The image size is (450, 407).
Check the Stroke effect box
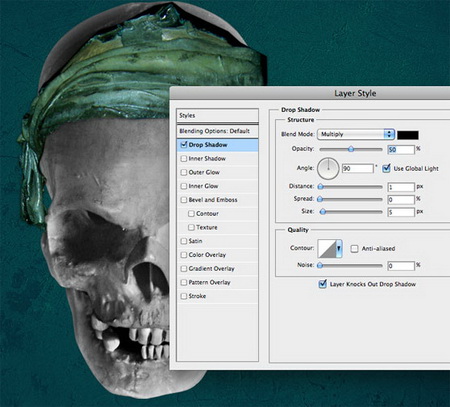[x=183, y=296]
